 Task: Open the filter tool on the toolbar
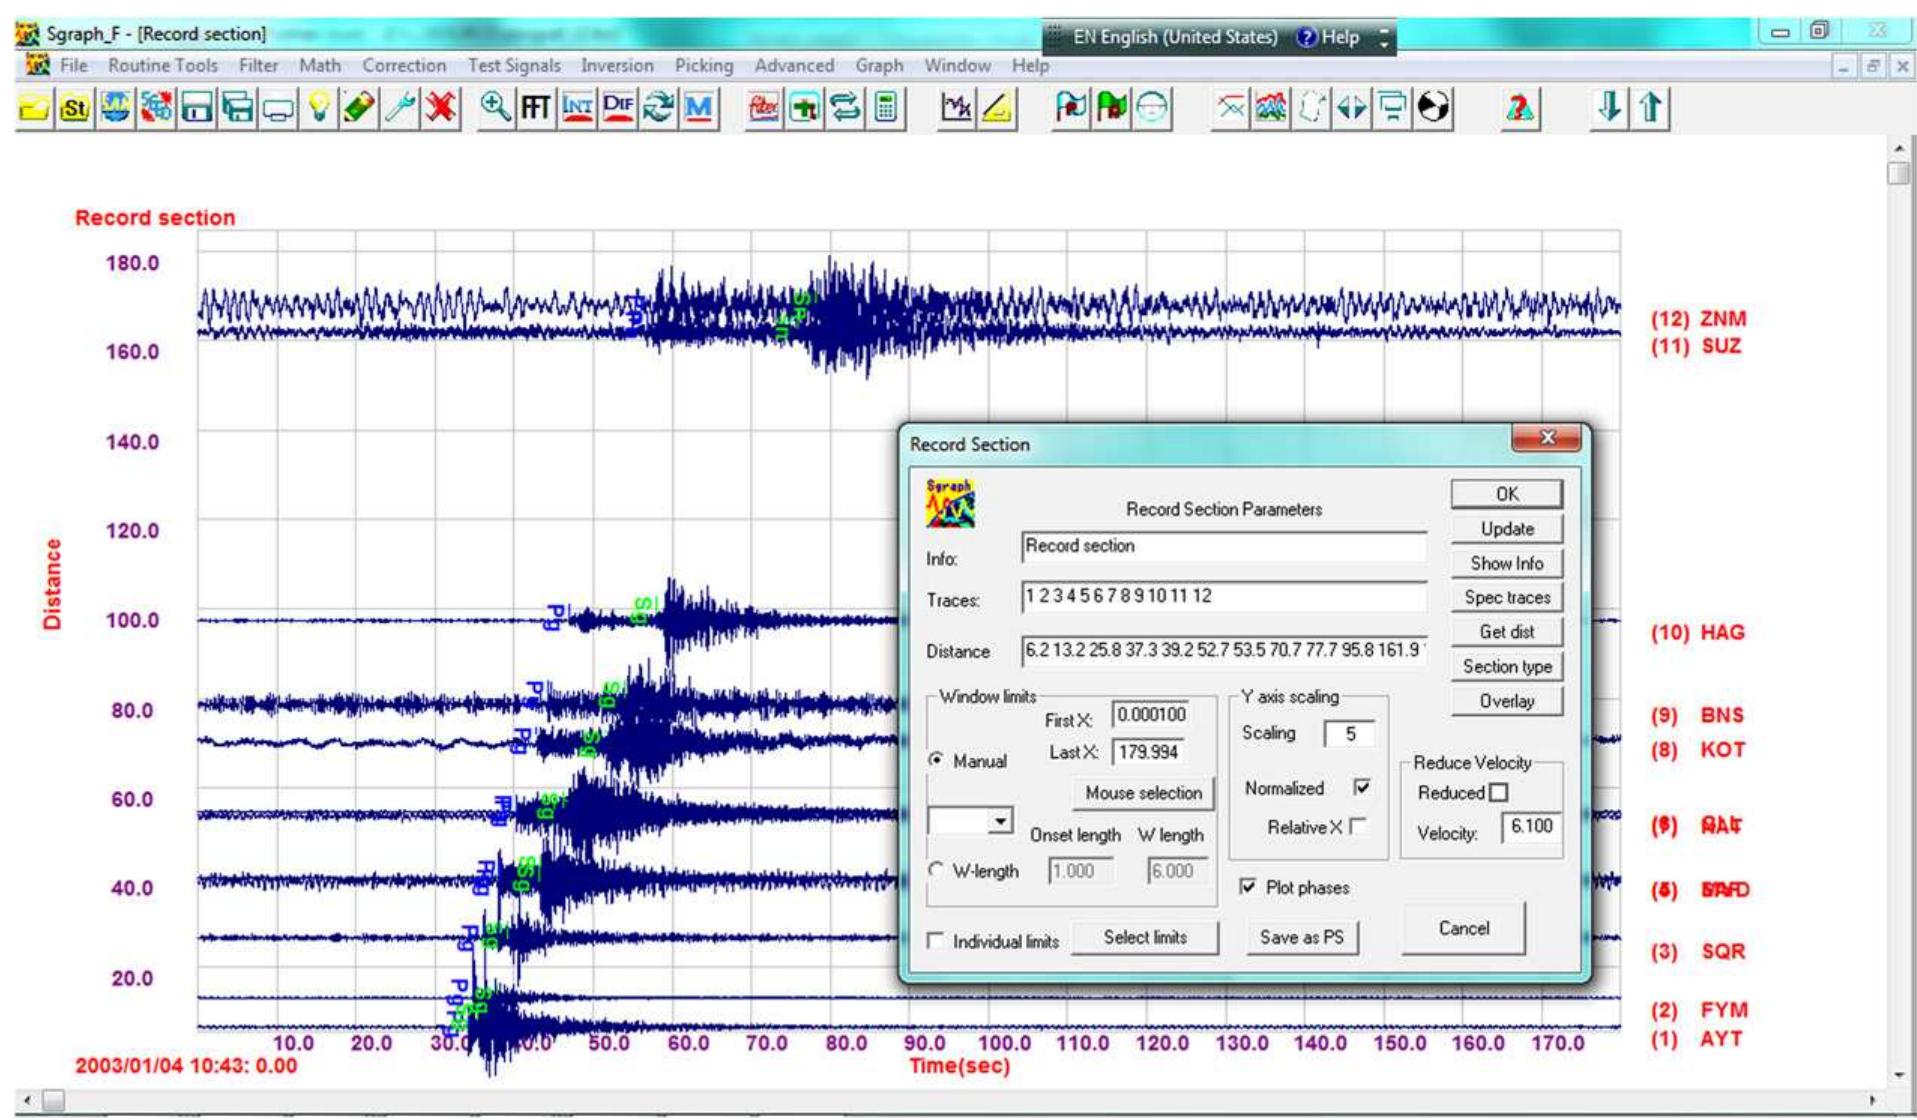[x=761, y=110]
